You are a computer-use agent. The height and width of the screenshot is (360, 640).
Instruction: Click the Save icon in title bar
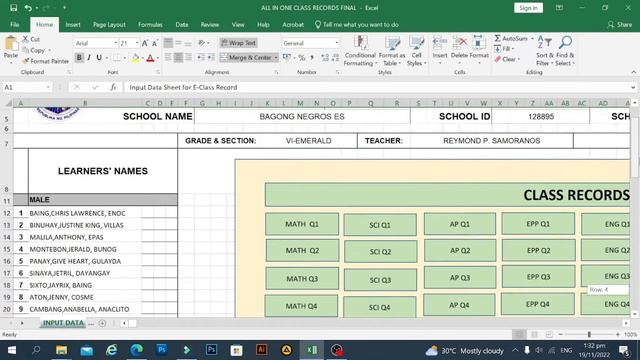point(13,8)
